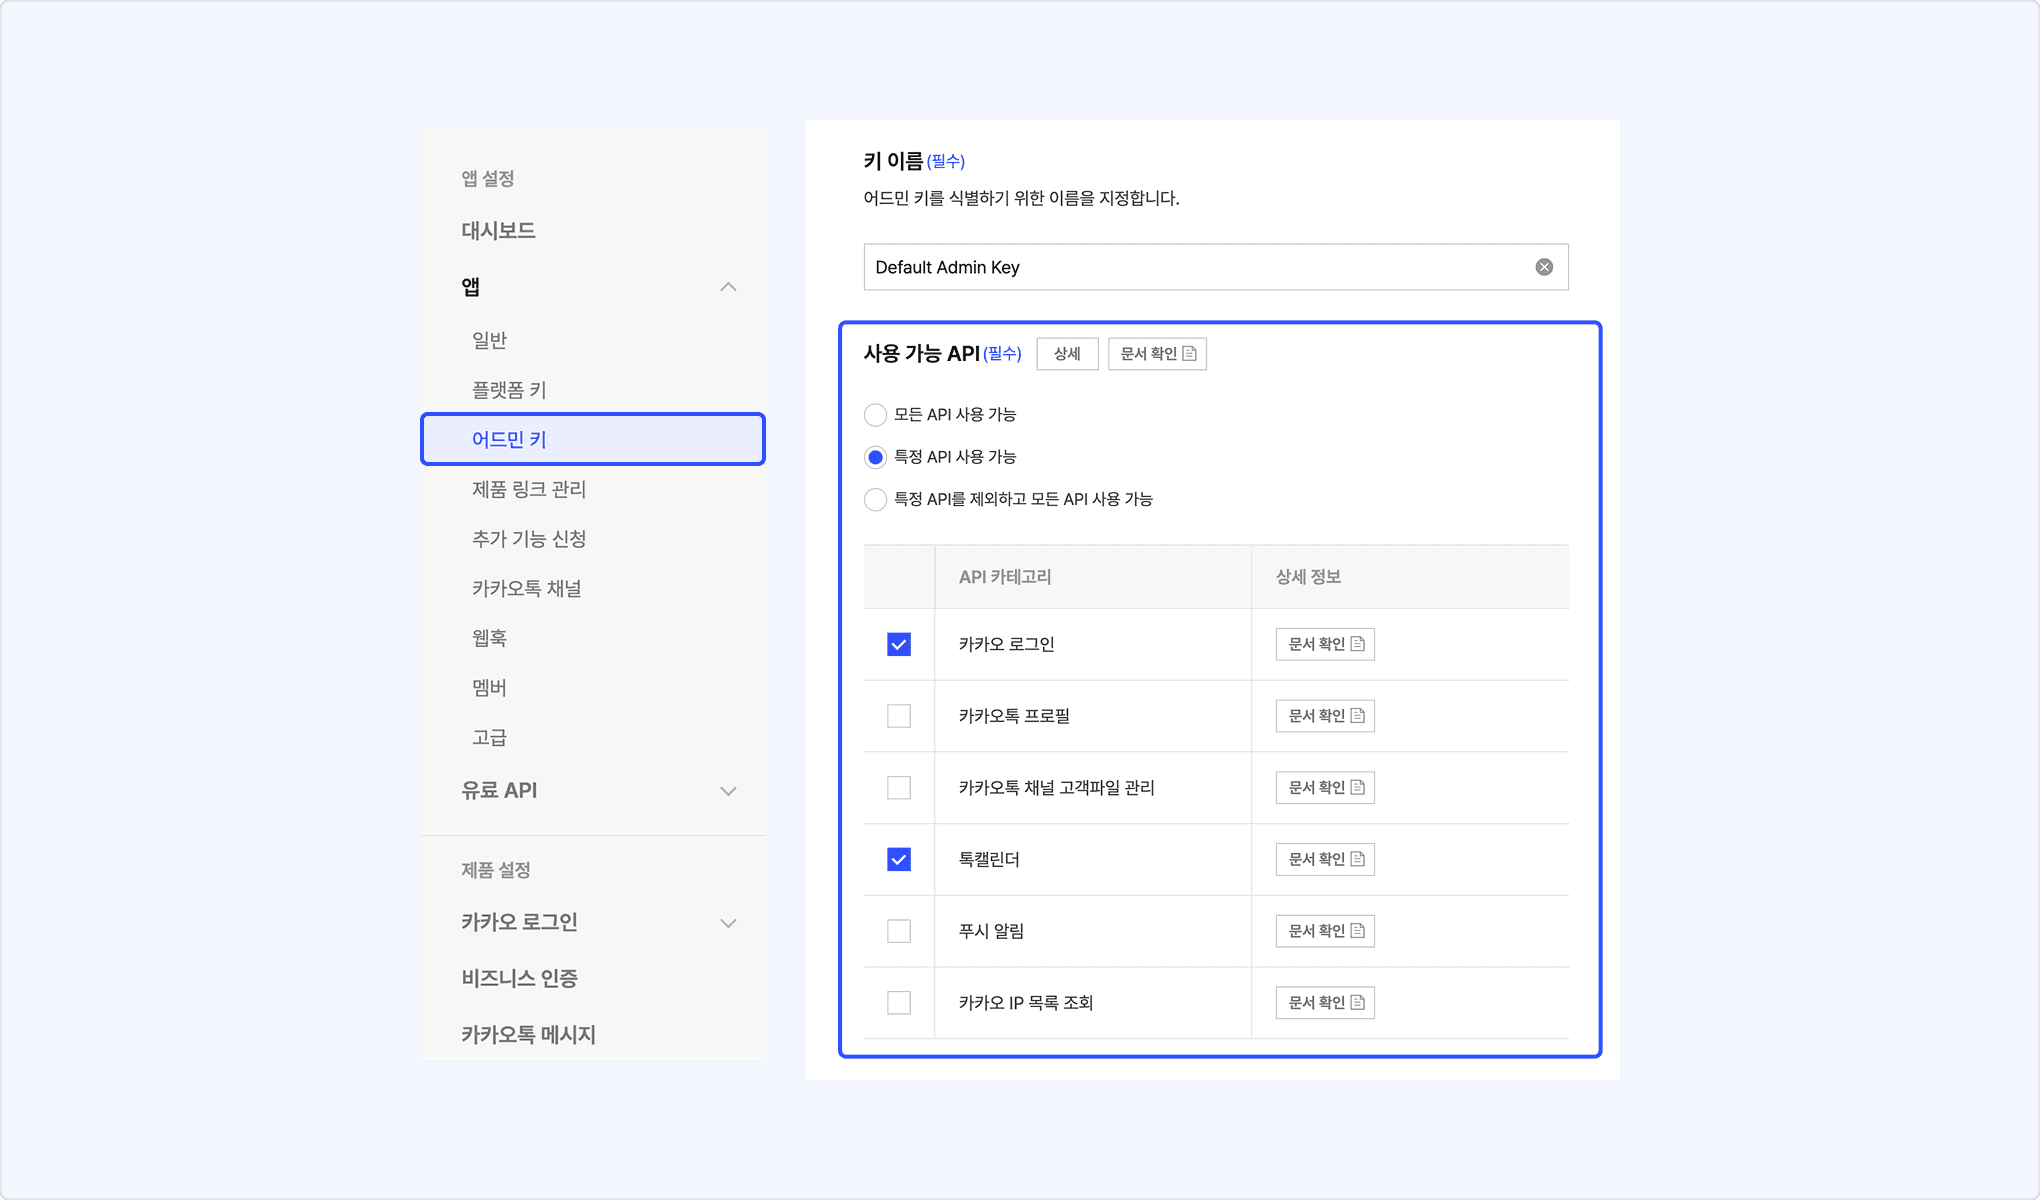
Task: Open docs for 카카오 IP 목록 조회 row
Action: tap(1324, 1003)
